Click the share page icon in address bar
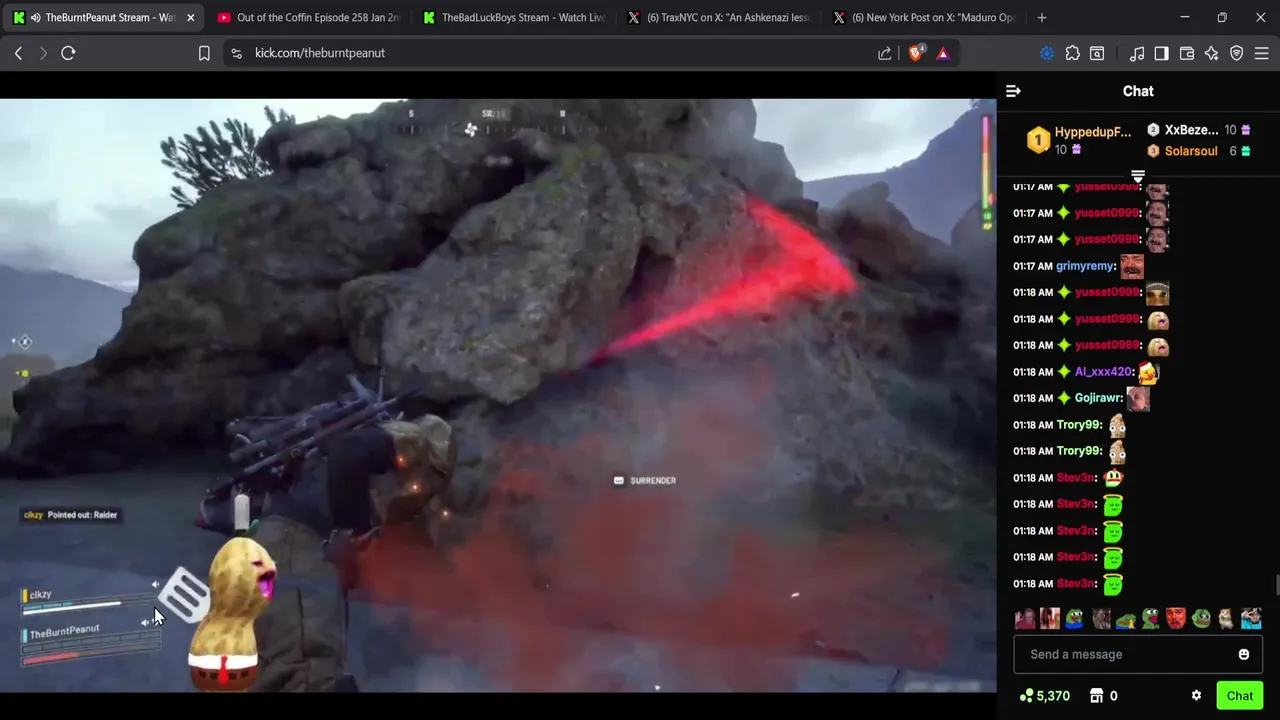This screenshot has width=1280, height=720. coord(885,53)
